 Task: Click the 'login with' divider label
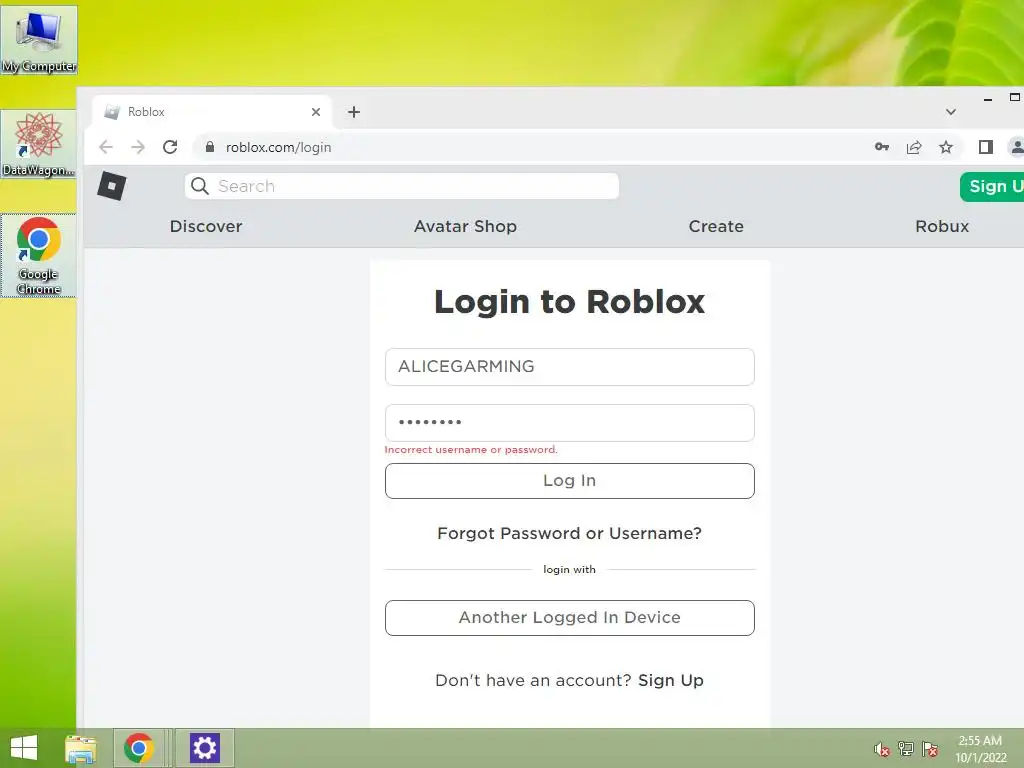click(x=569, y=569)
